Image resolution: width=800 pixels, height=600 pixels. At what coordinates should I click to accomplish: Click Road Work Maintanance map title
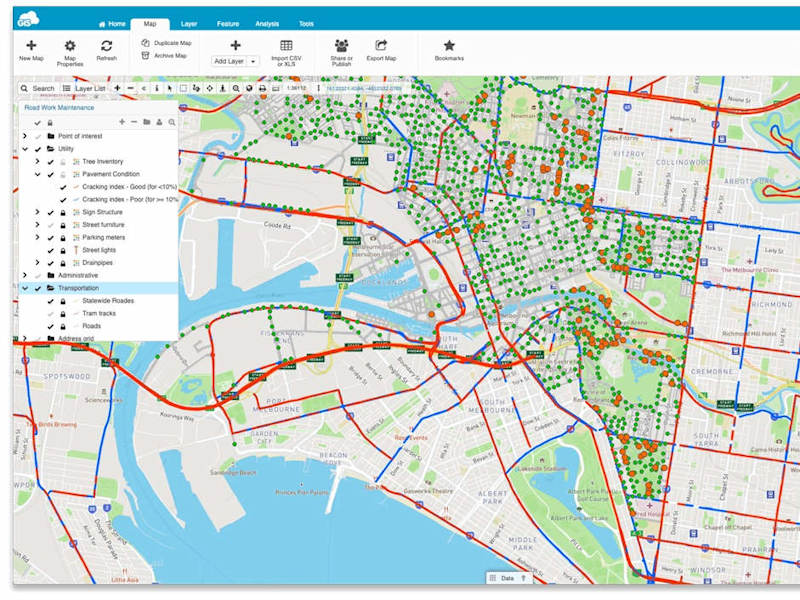[x=59, y=108]
